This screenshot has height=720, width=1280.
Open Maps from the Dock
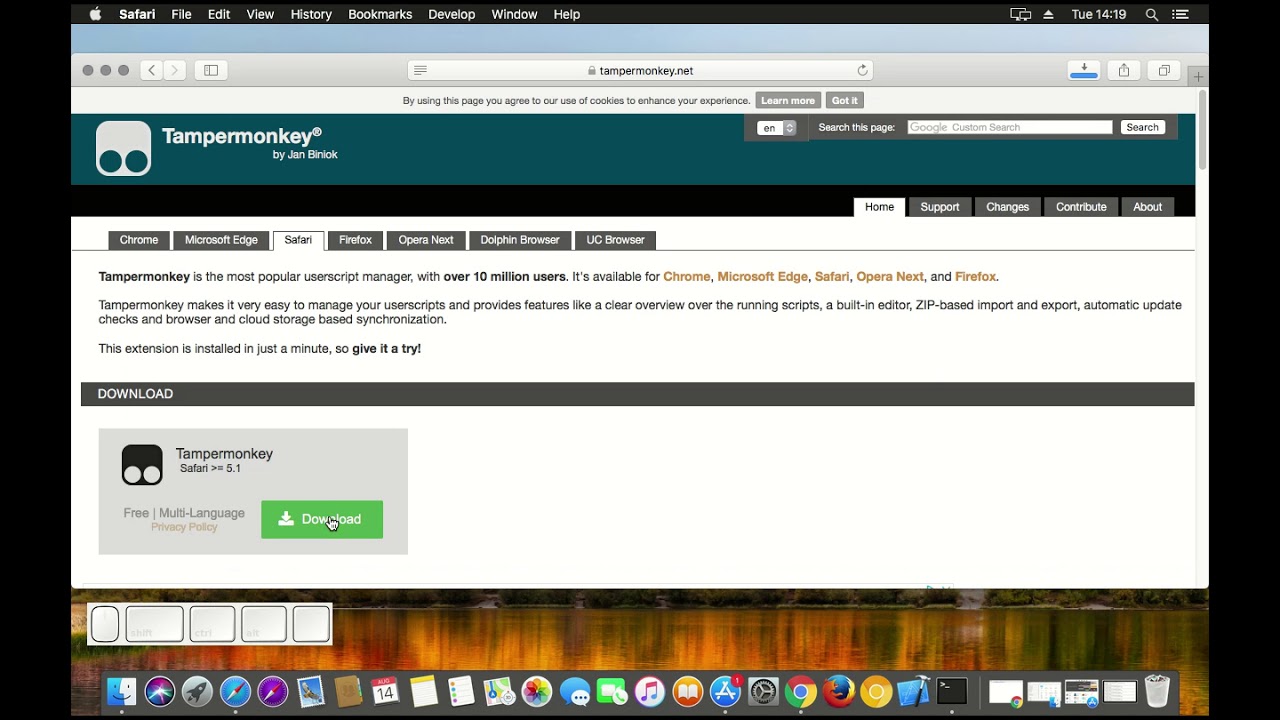498,691
